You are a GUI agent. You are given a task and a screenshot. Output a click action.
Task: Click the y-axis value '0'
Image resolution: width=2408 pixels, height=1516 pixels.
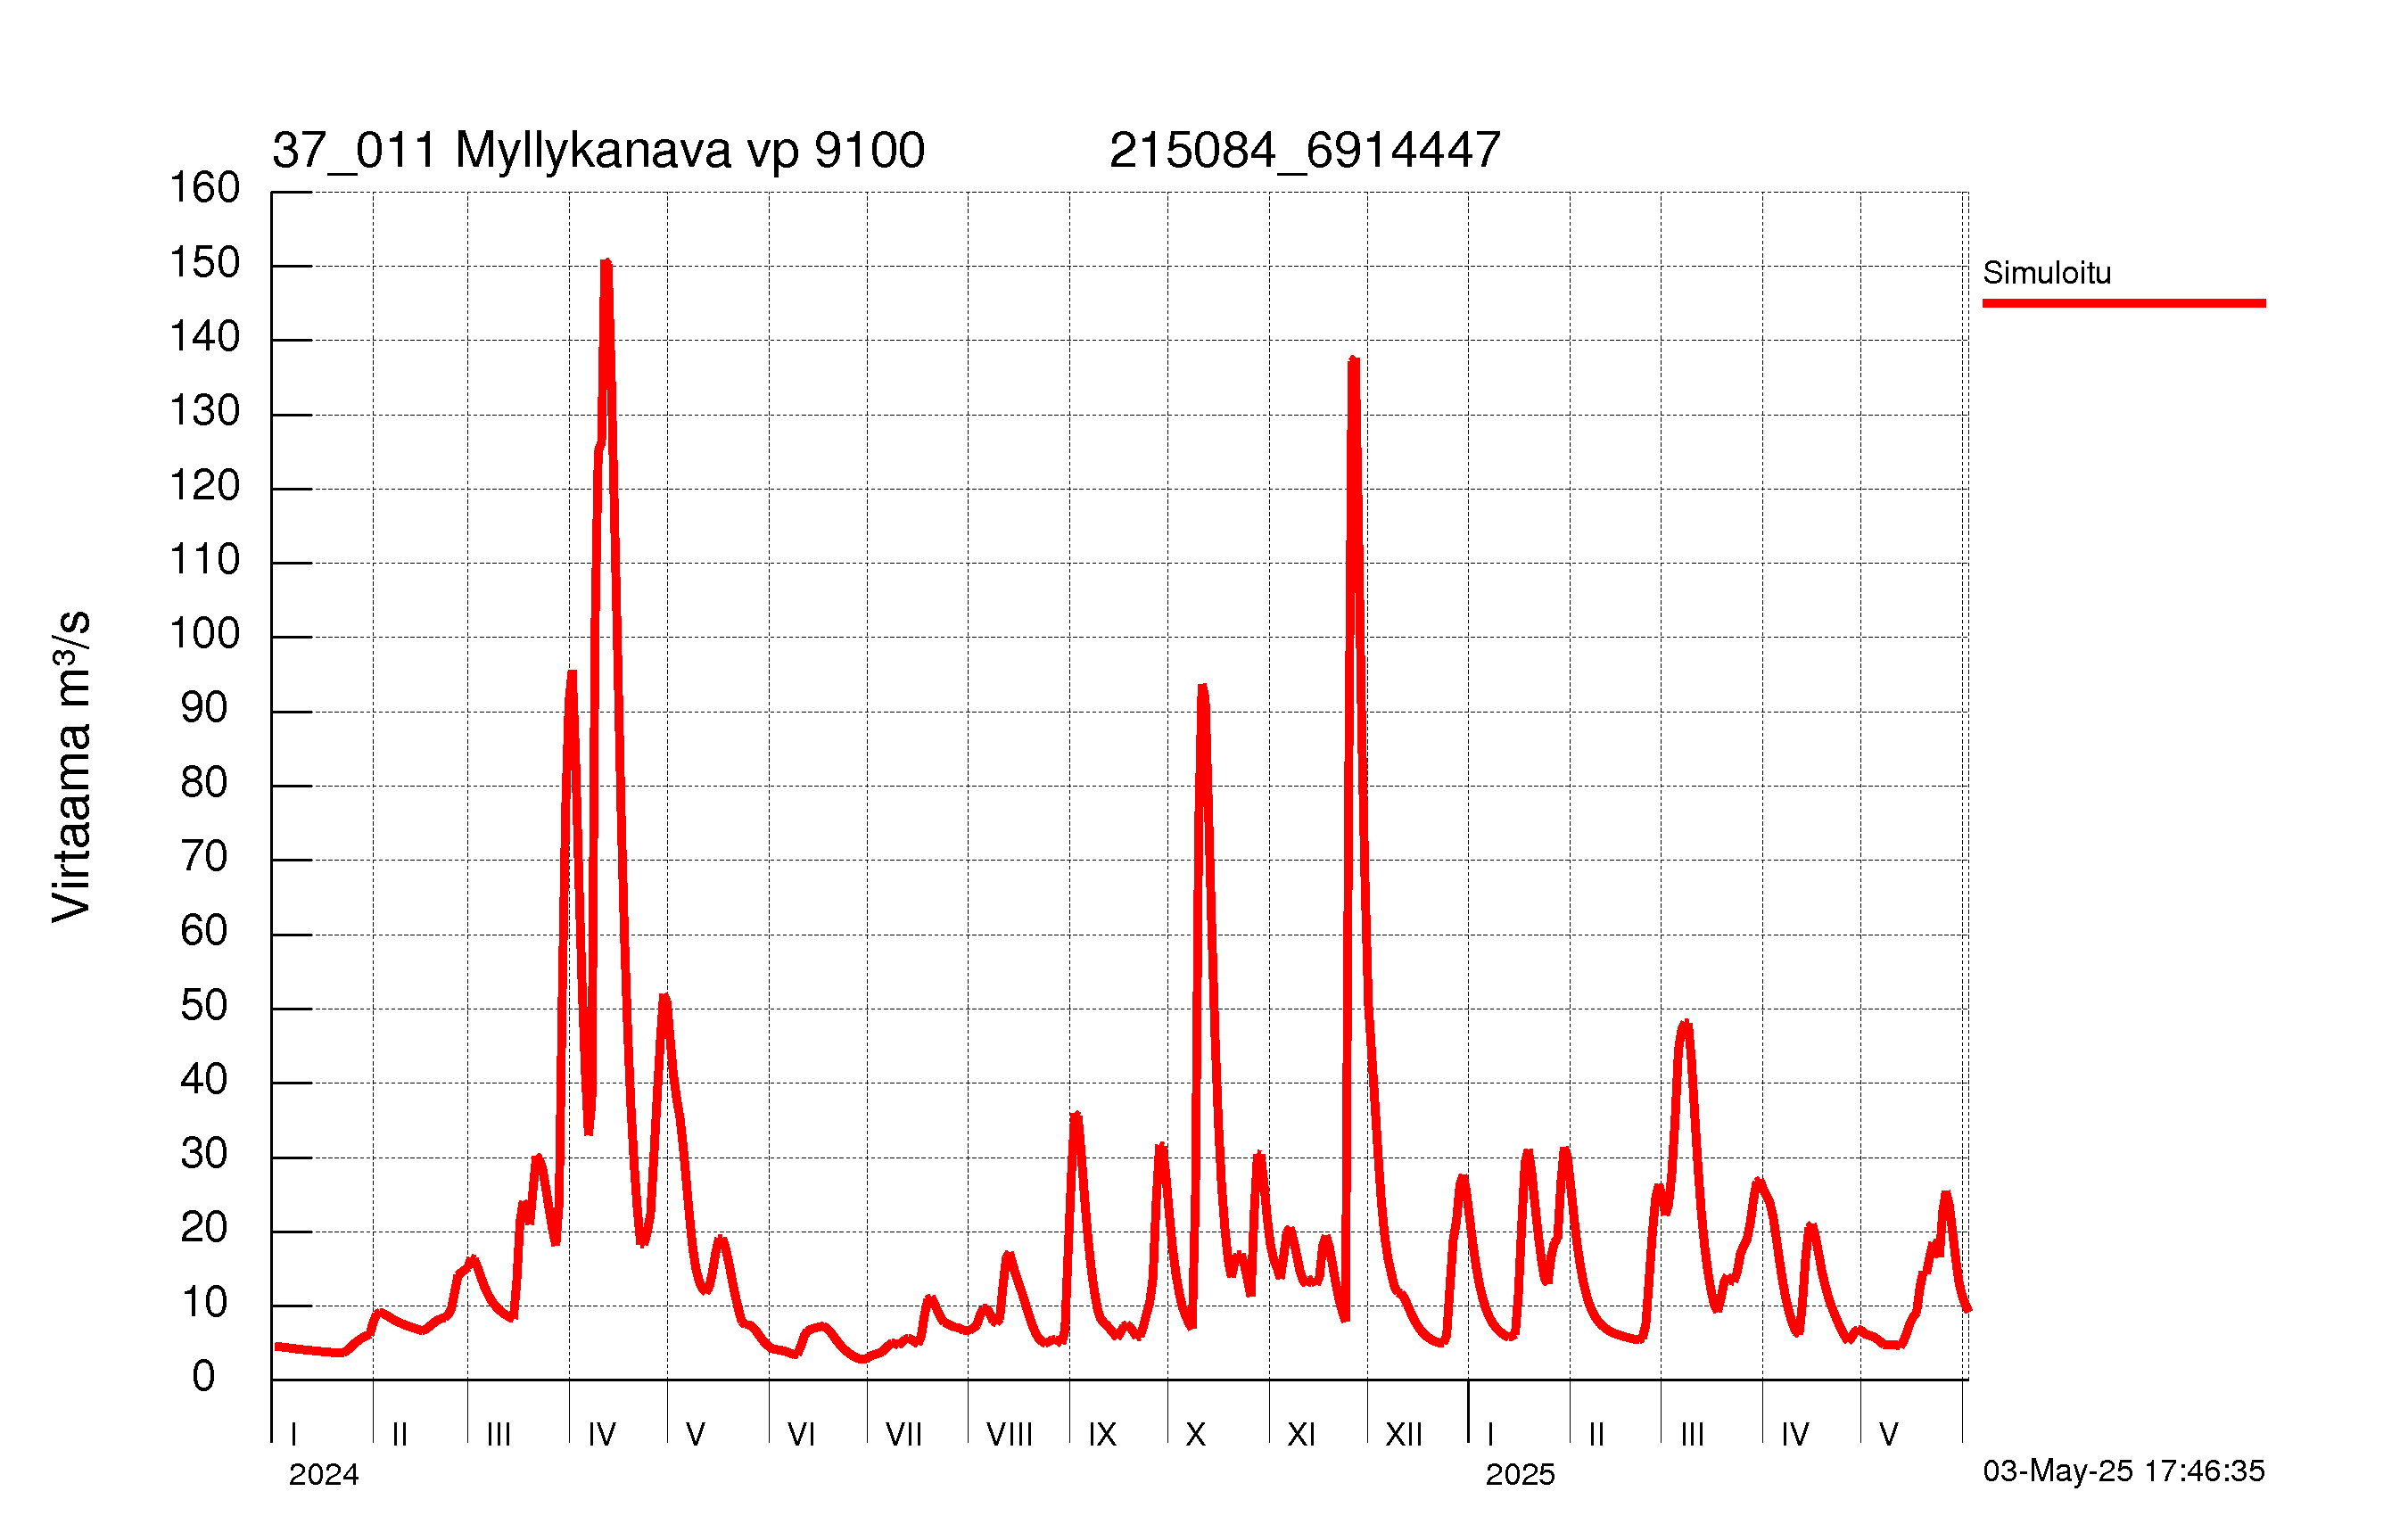coord(204,1377)
